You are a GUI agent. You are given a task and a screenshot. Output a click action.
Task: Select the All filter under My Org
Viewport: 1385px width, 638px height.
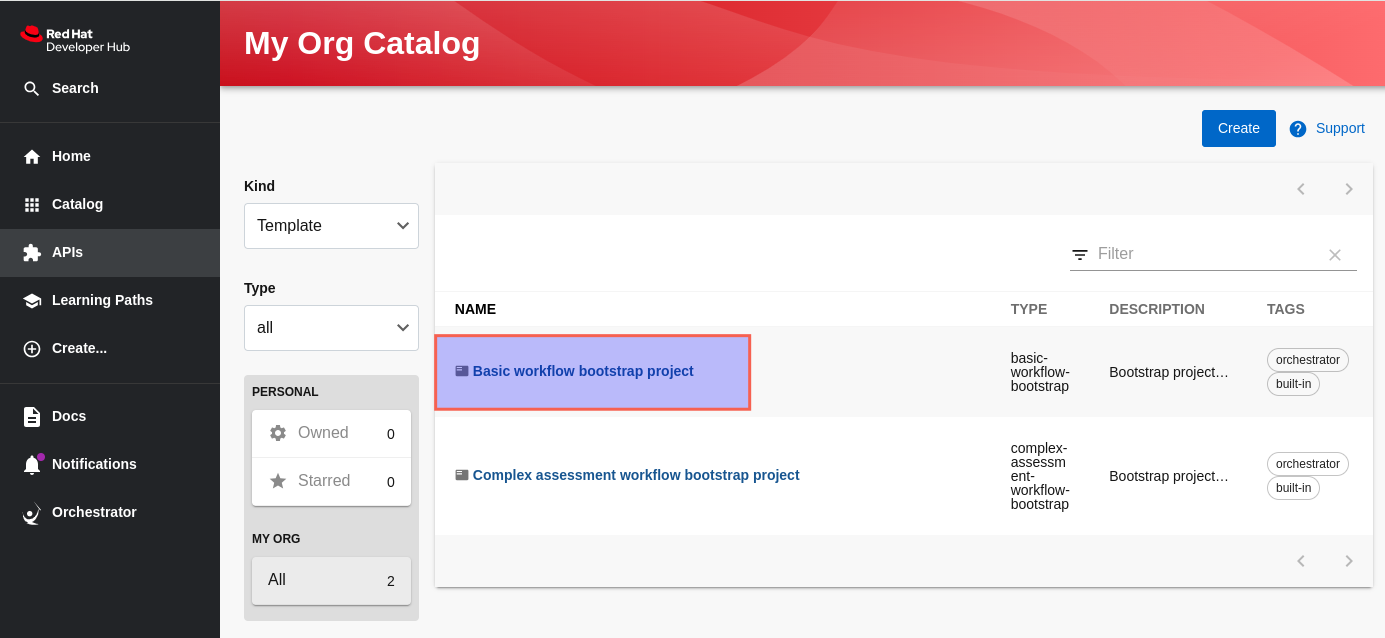coord(331,580)
